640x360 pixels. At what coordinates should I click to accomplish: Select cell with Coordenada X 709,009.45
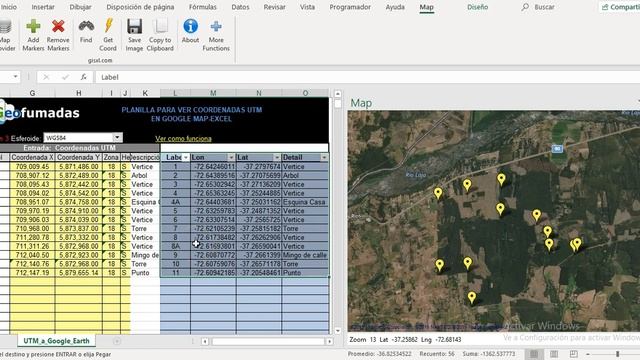(x=32, y=167)
